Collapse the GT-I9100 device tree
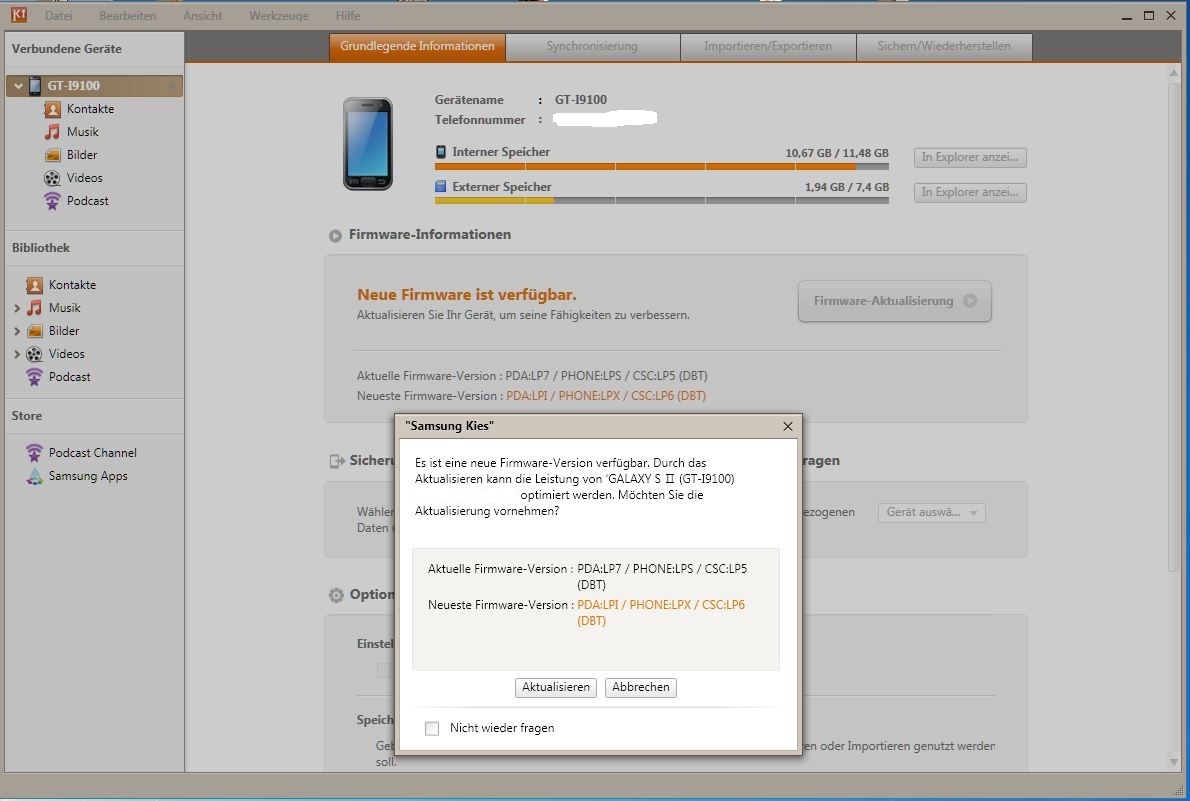1190x801 pixels. click(x=18, y=86)
